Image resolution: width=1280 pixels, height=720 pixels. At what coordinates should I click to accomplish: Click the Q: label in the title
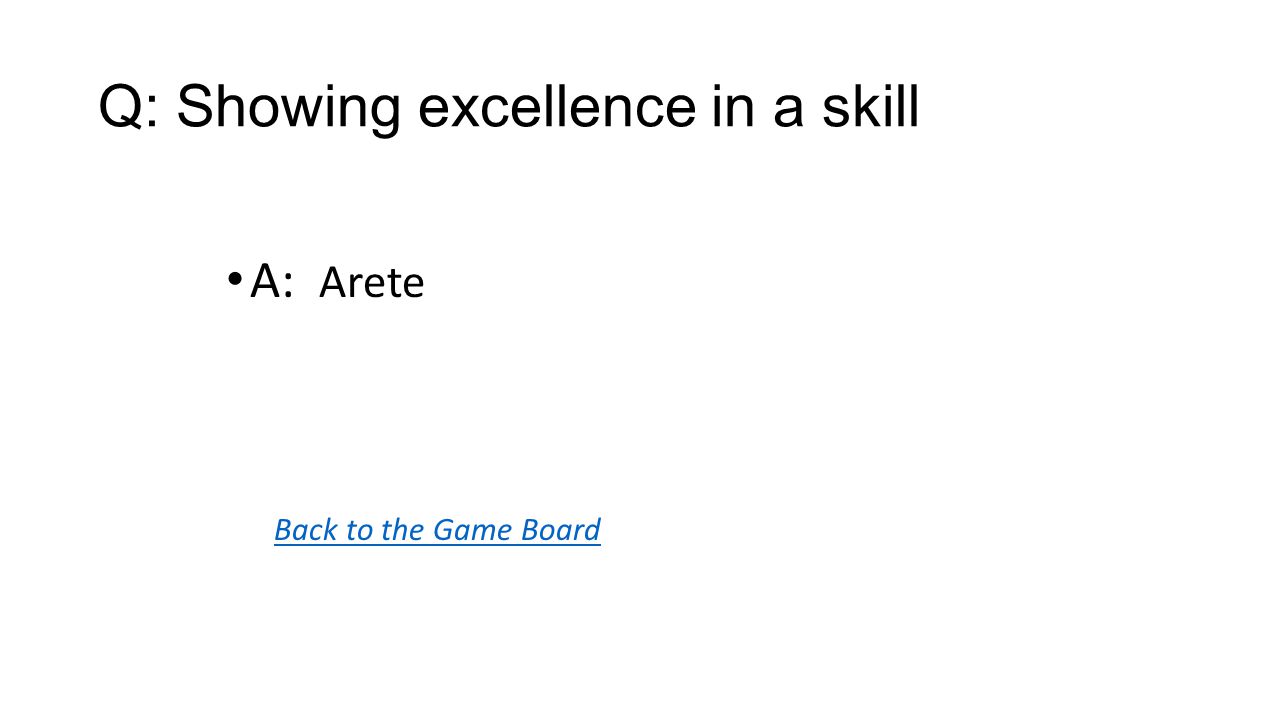click(x=128, y=108)
